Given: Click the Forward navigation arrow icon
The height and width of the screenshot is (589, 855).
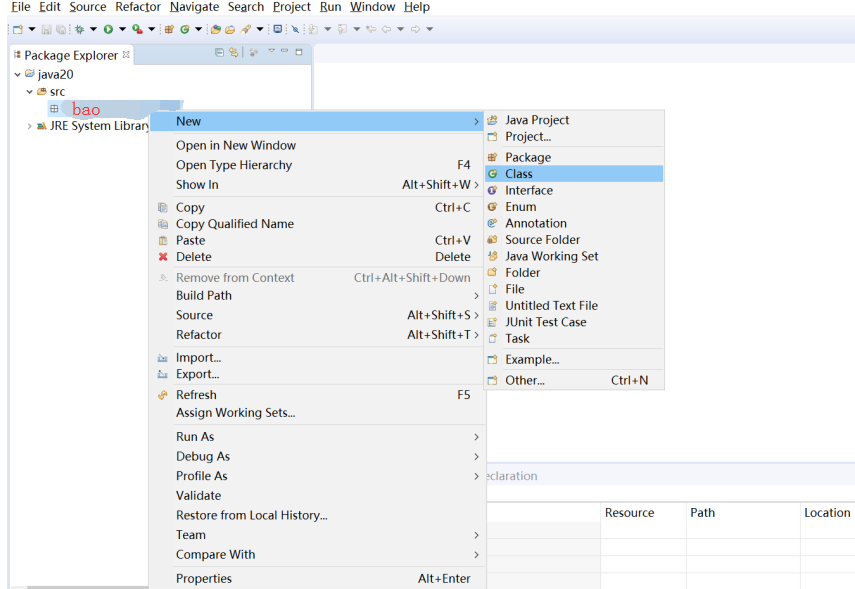Looking at the screenshot, I should point(416,29).
